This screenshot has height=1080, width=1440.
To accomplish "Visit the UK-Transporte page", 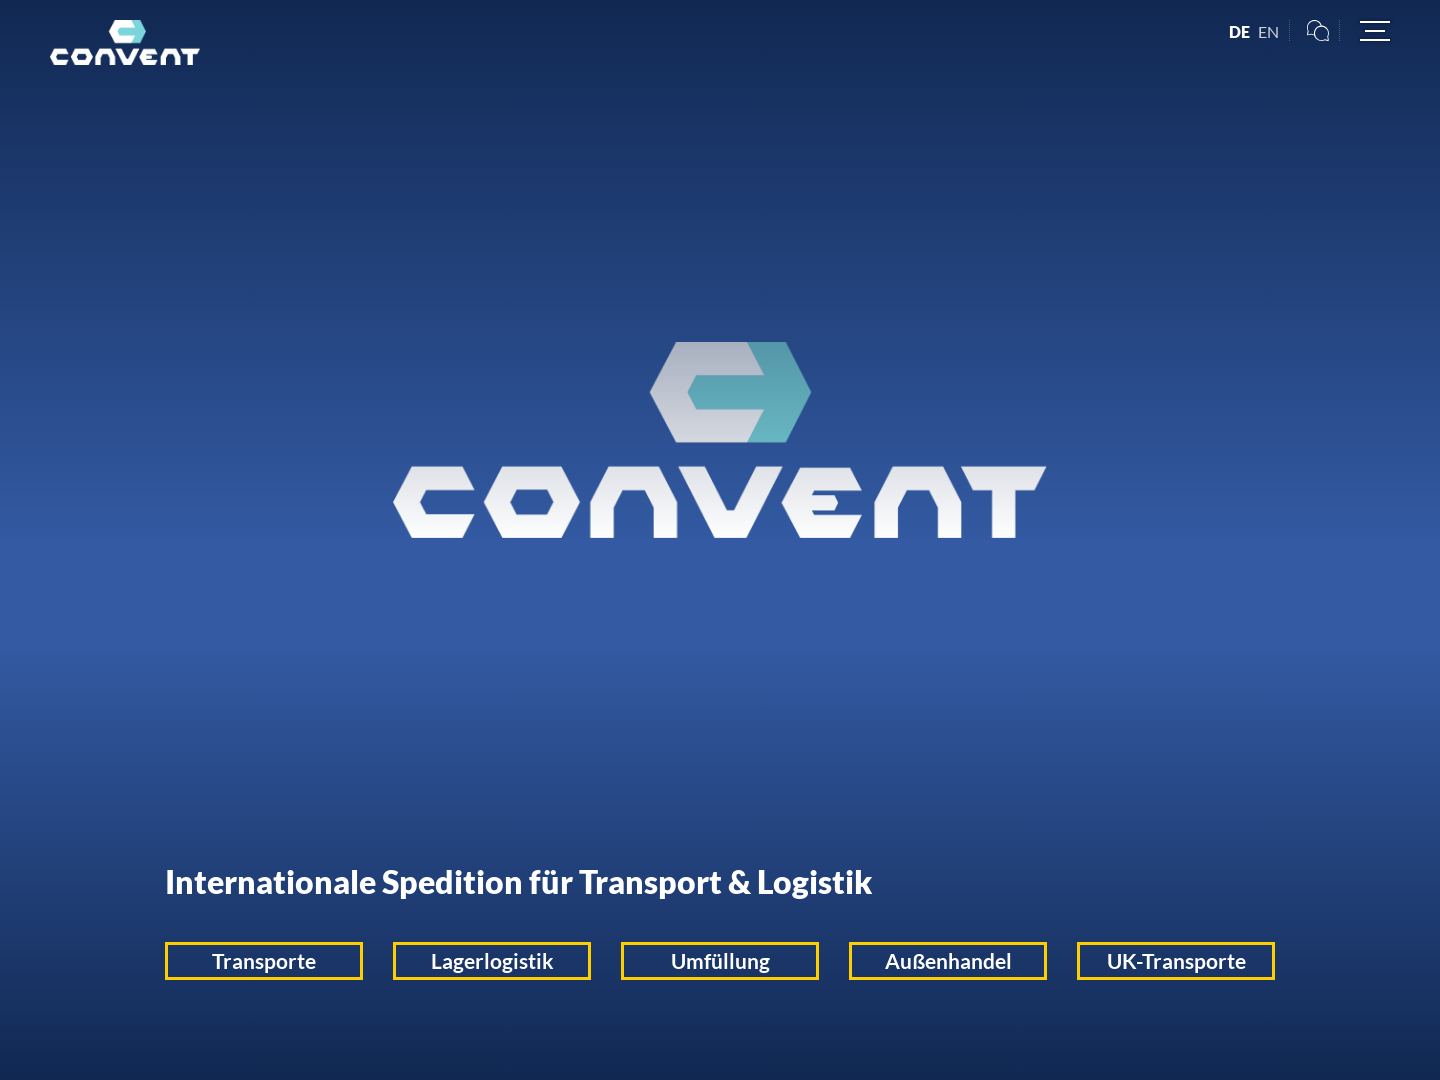I will 1176,961.
